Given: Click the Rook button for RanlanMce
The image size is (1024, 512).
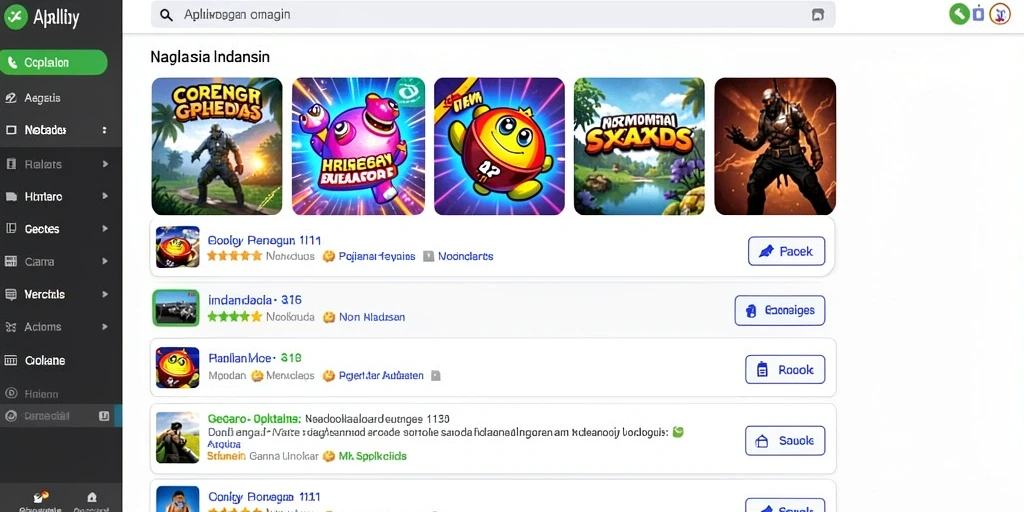Looking at the screenshot, I should (785, 370).
